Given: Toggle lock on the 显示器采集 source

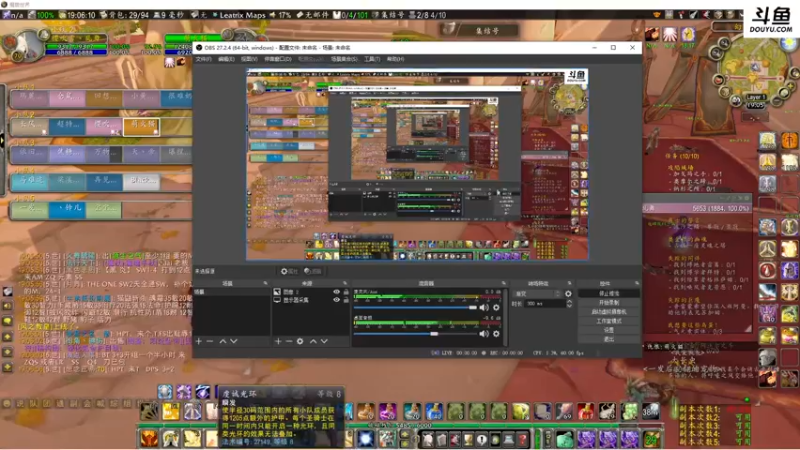Looking at the screenshot, I should coord(346,300).
